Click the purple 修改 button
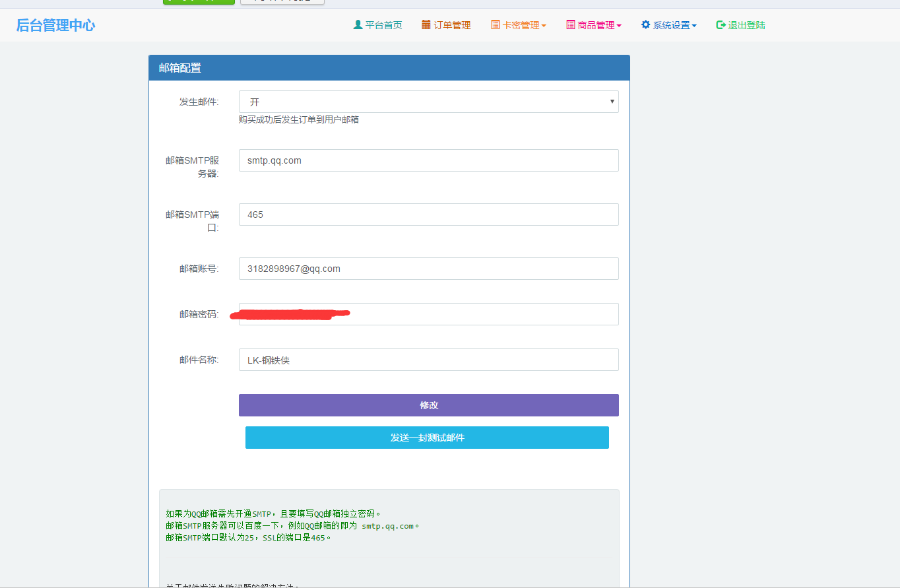 (x=429, y=405)
